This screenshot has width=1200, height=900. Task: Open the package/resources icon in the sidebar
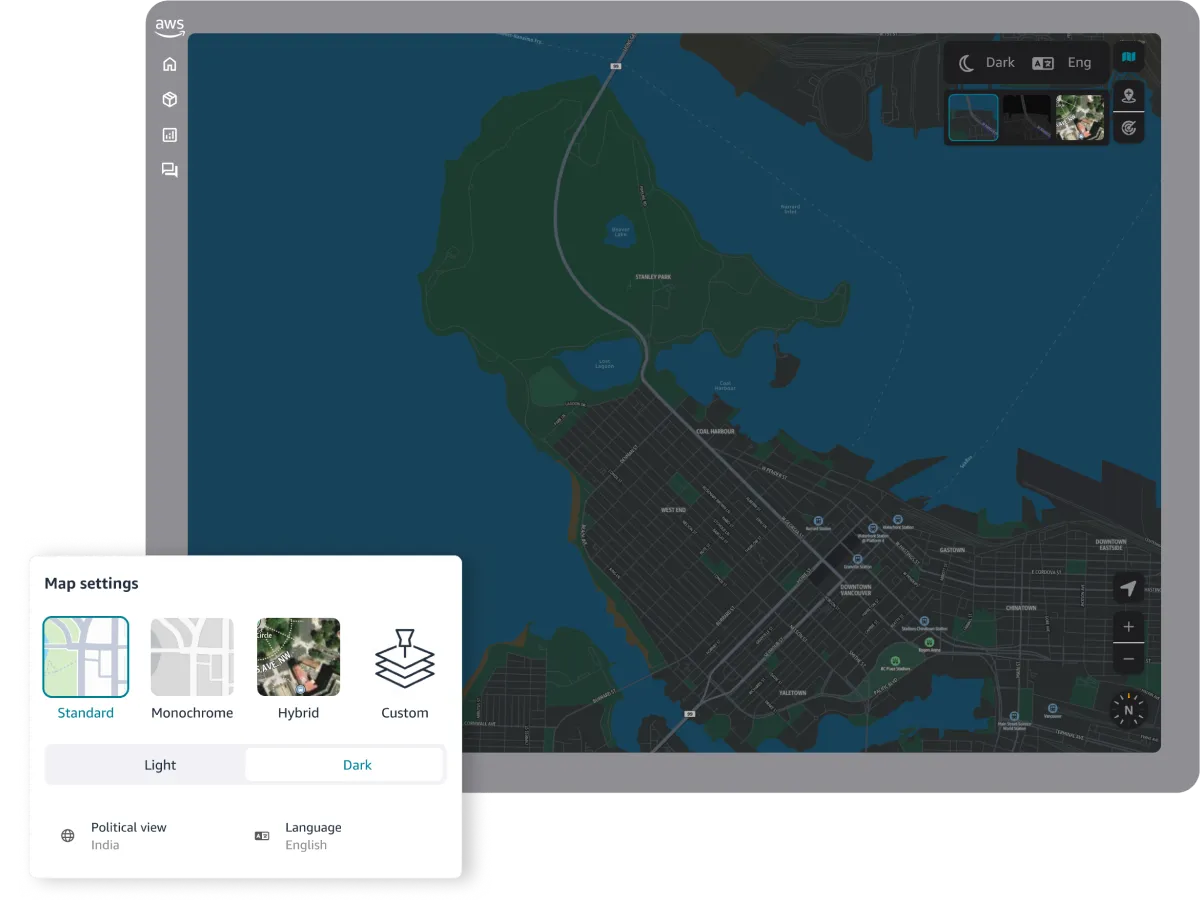[169, 99]
